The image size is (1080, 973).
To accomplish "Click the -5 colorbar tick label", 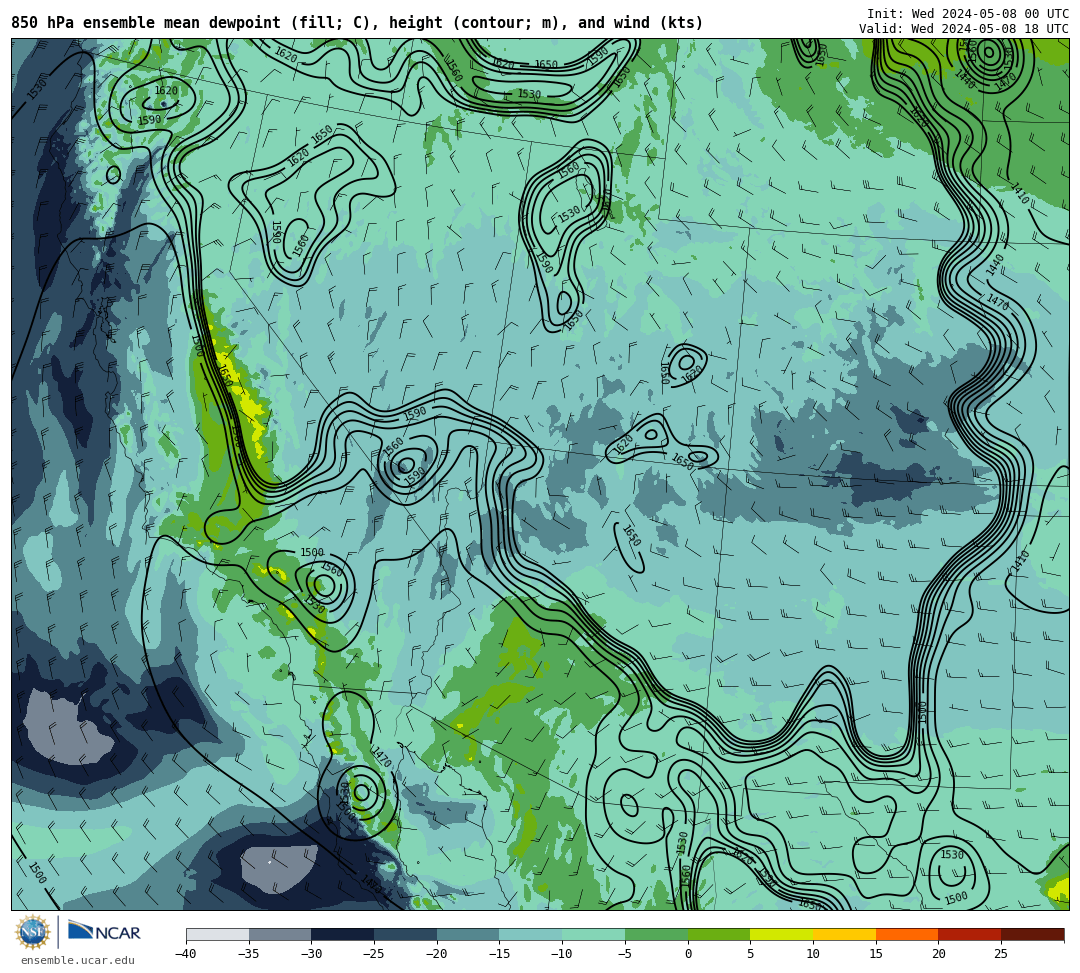I will (625, 954).
